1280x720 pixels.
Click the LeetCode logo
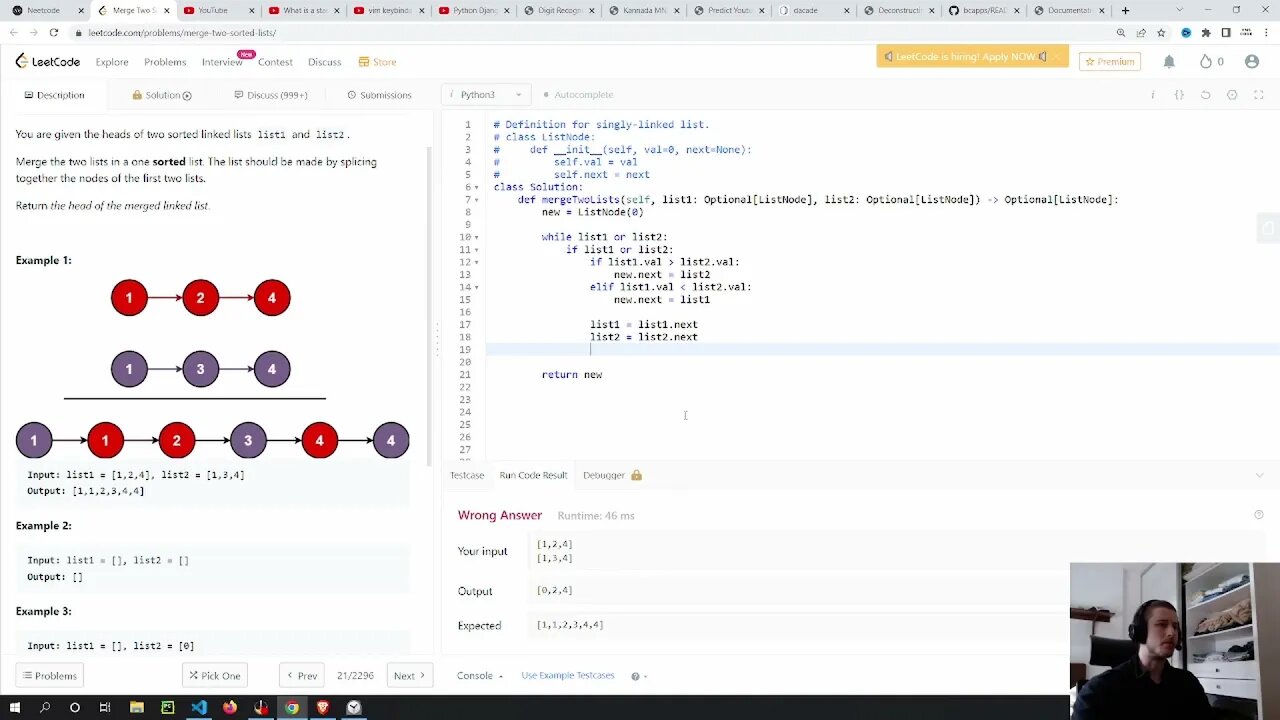[x=47, y=62]
